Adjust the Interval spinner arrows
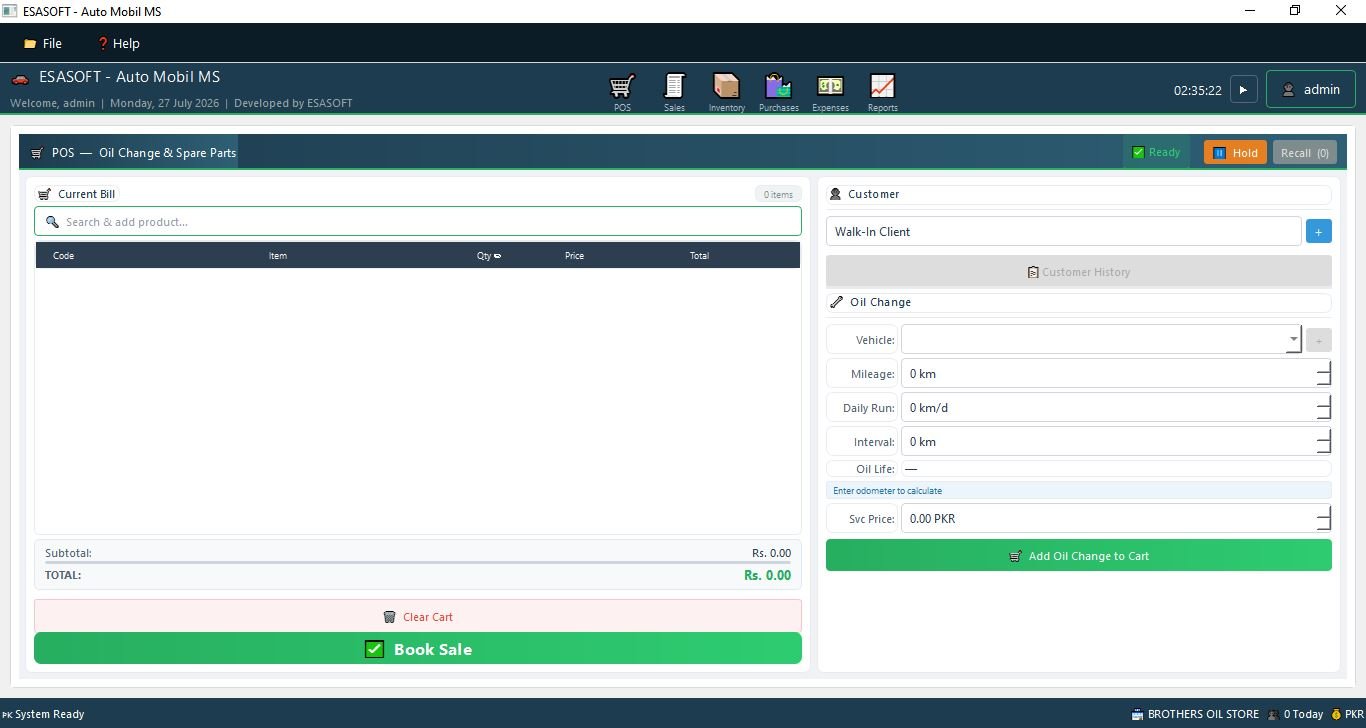The width and height of the screenshot is (1366, 728). (1323, 441)
